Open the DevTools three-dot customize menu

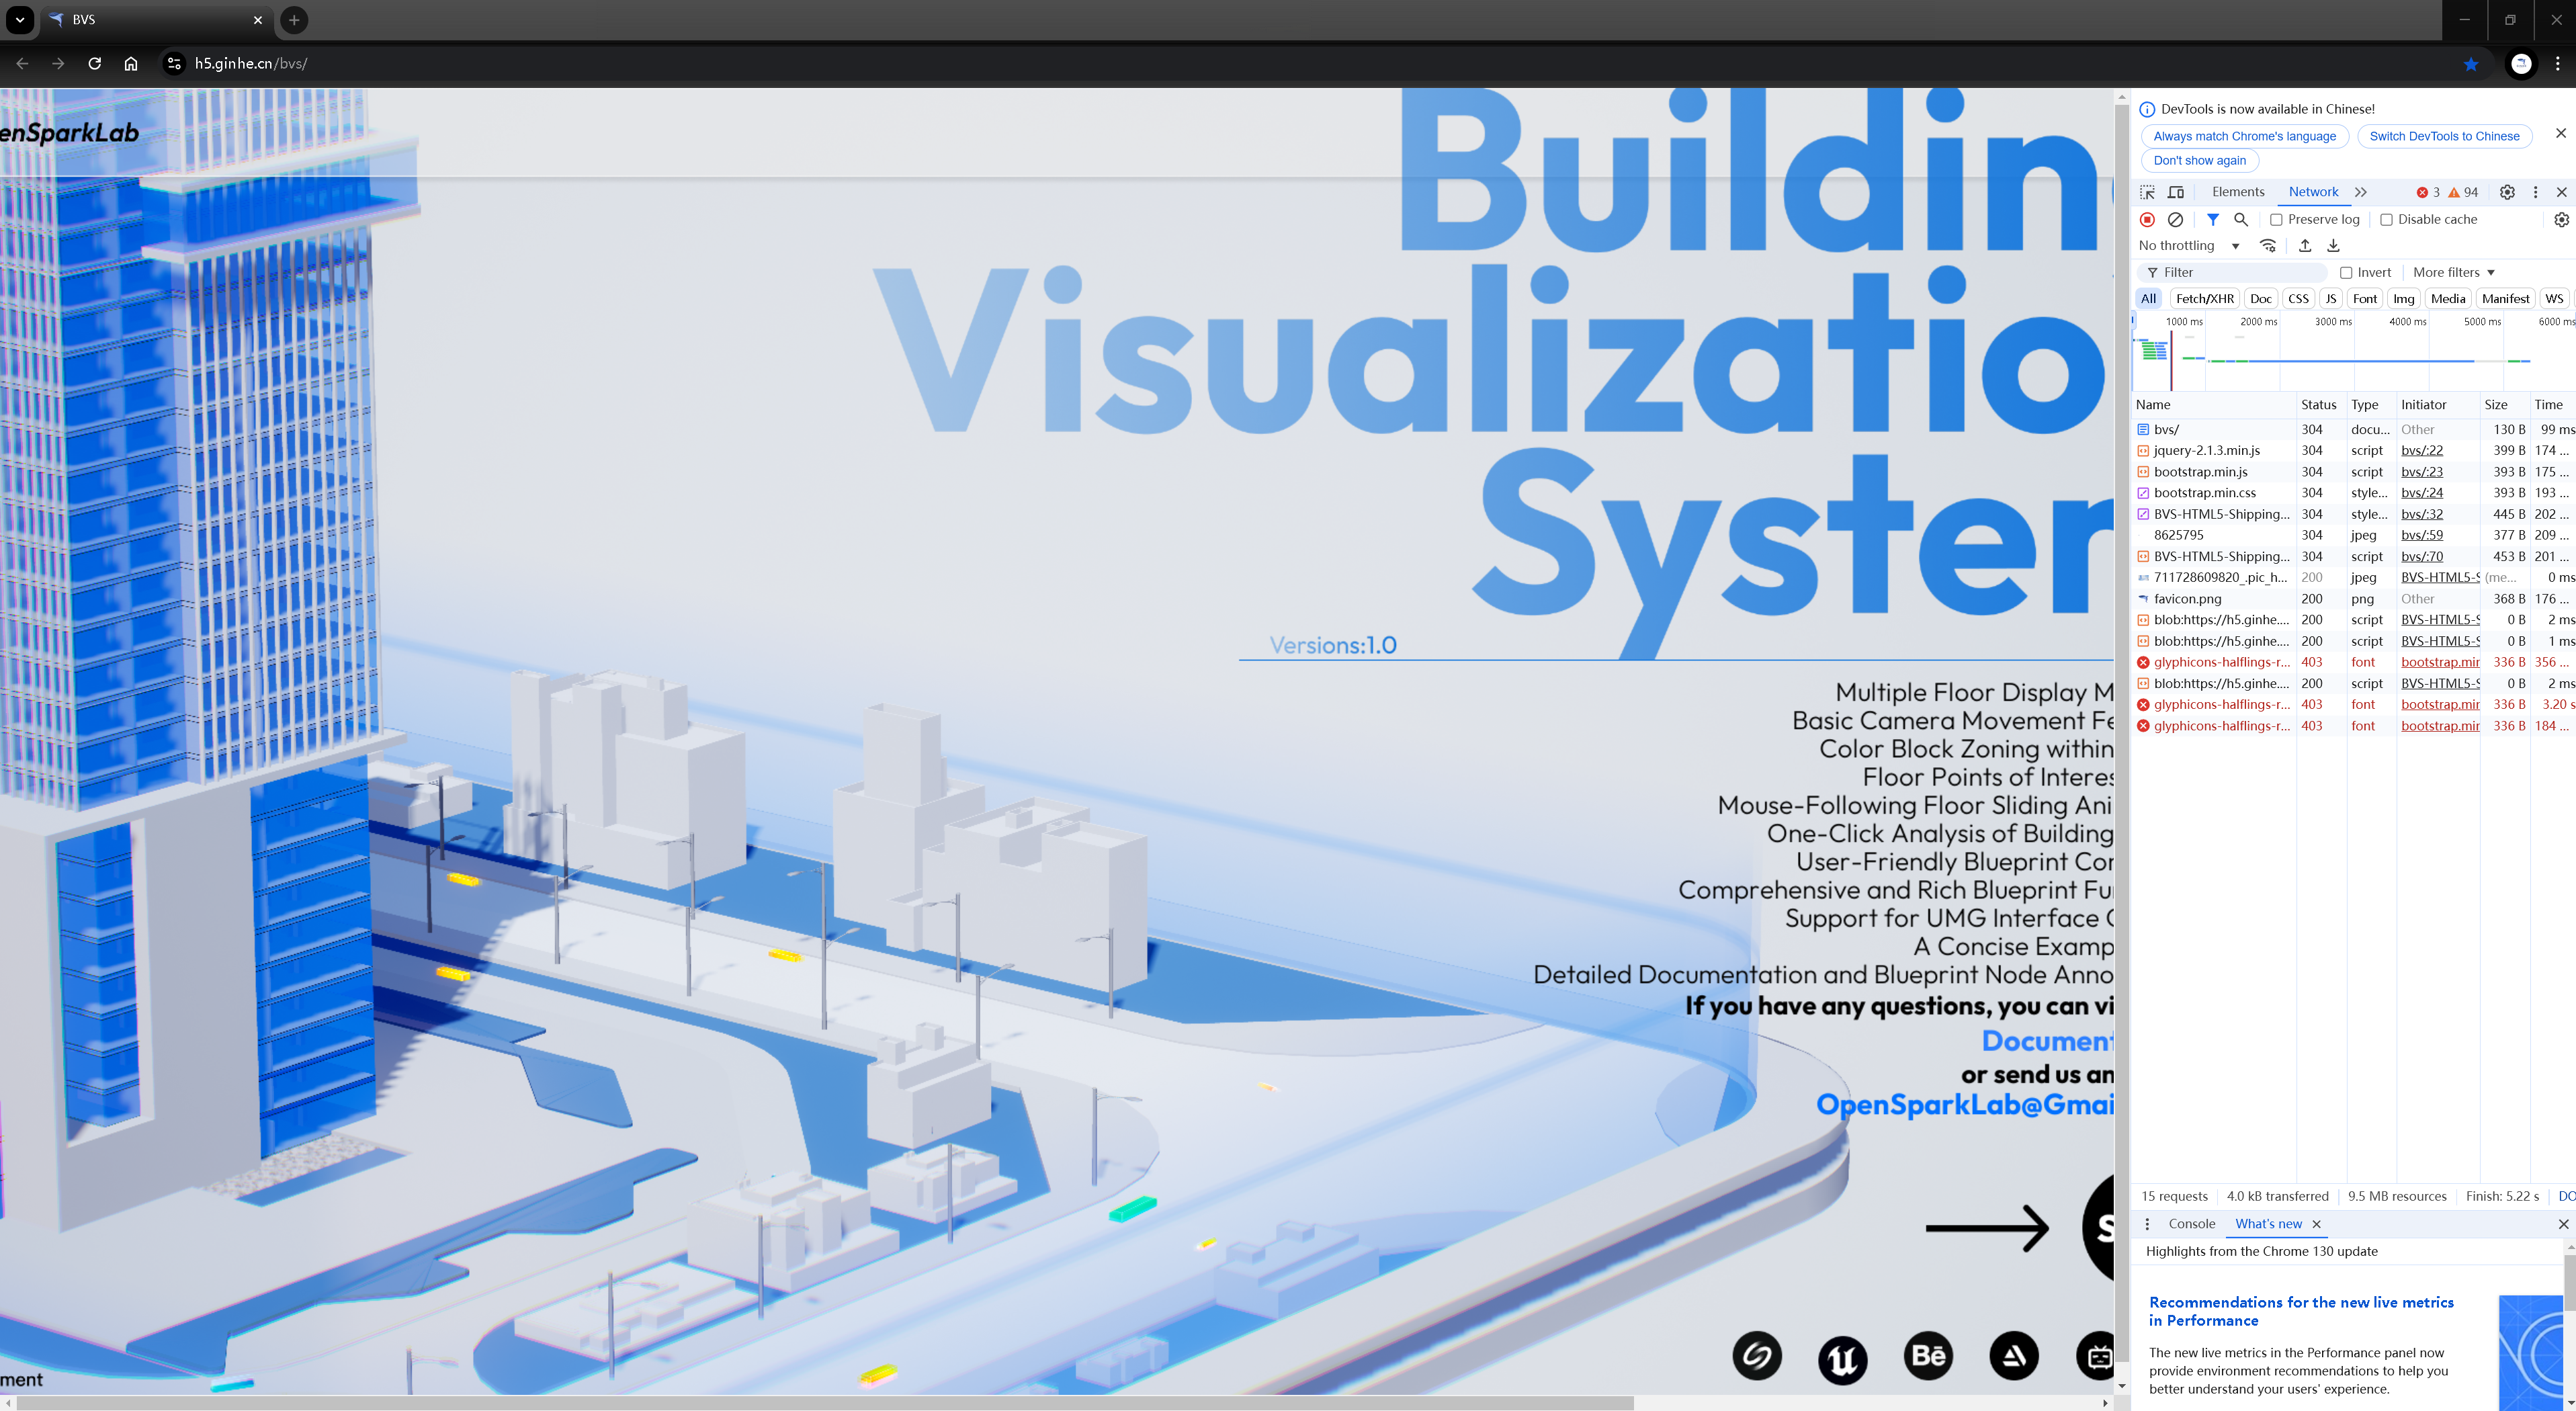point(2535,192)
